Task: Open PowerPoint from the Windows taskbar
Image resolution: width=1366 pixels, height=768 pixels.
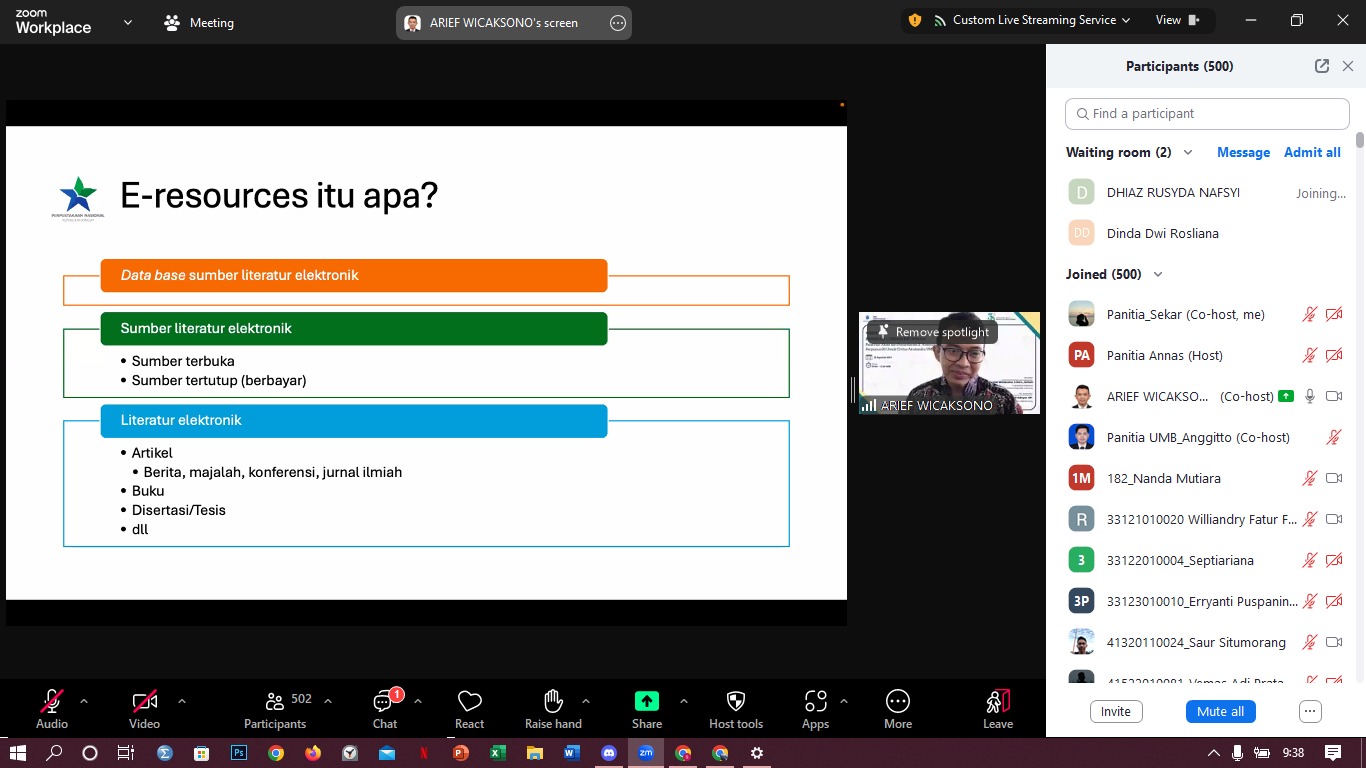Action: 460,753
